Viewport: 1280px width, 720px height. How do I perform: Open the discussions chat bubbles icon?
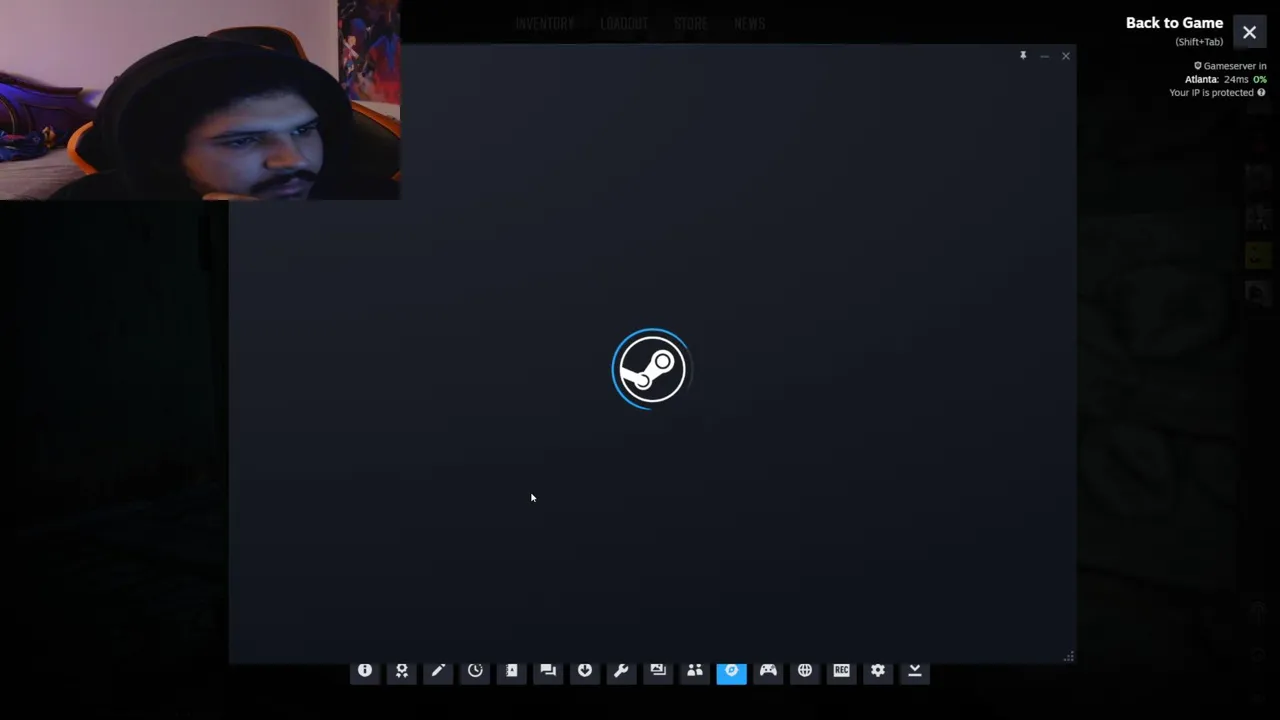click(548, 671)
